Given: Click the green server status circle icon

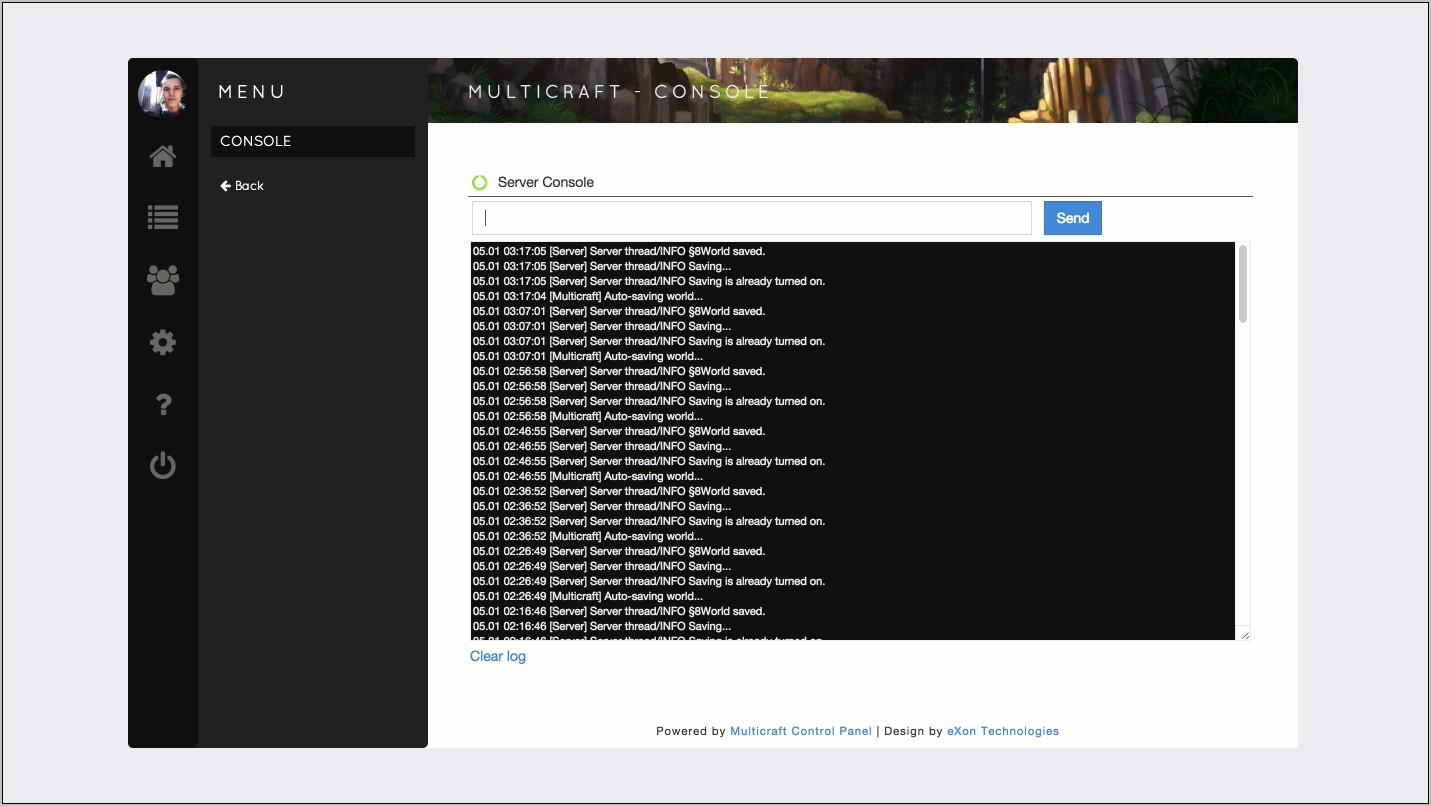Looking at the screenshot, I should point(479,182).
